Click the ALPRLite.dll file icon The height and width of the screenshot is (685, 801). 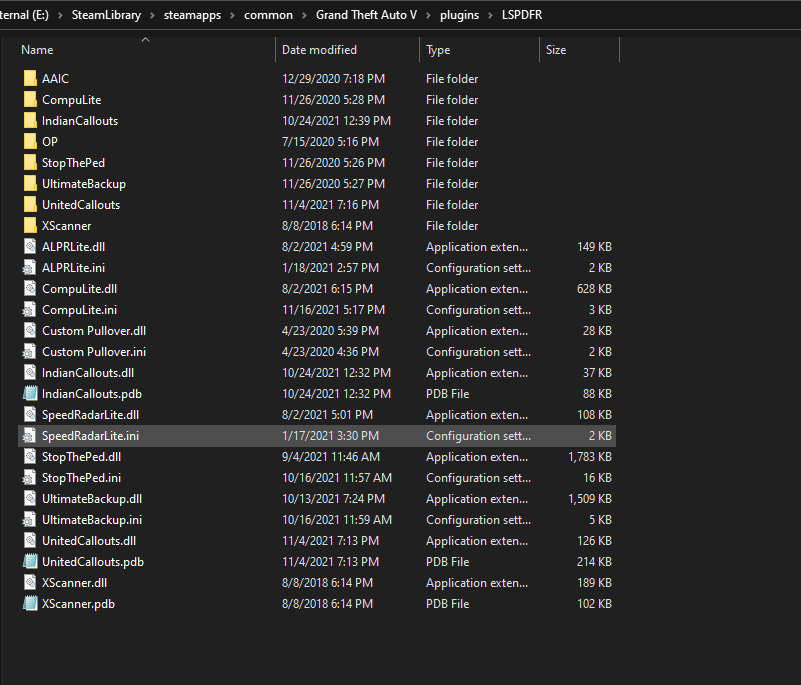click(x=30, y=246)
